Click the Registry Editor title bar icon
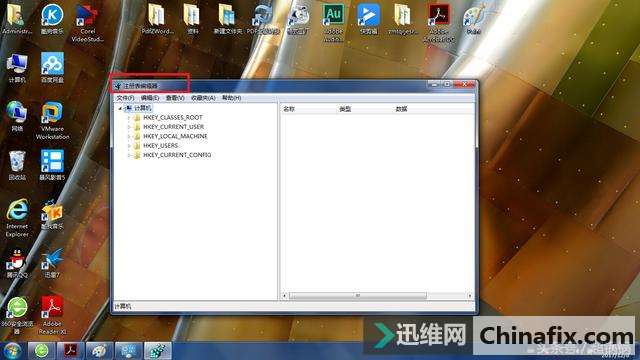The width and height of the screenshot is (640, 360). pyautogui.click(x=118, y=86)
